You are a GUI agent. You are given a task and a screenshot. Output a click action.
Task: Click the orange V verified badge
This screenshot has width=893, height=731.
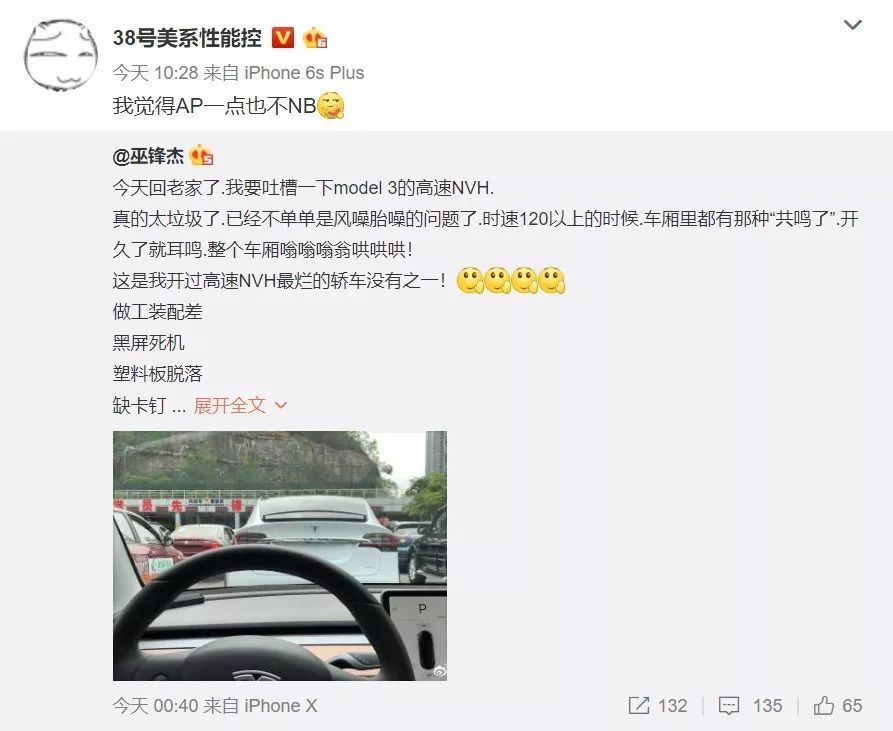(282, 38)
